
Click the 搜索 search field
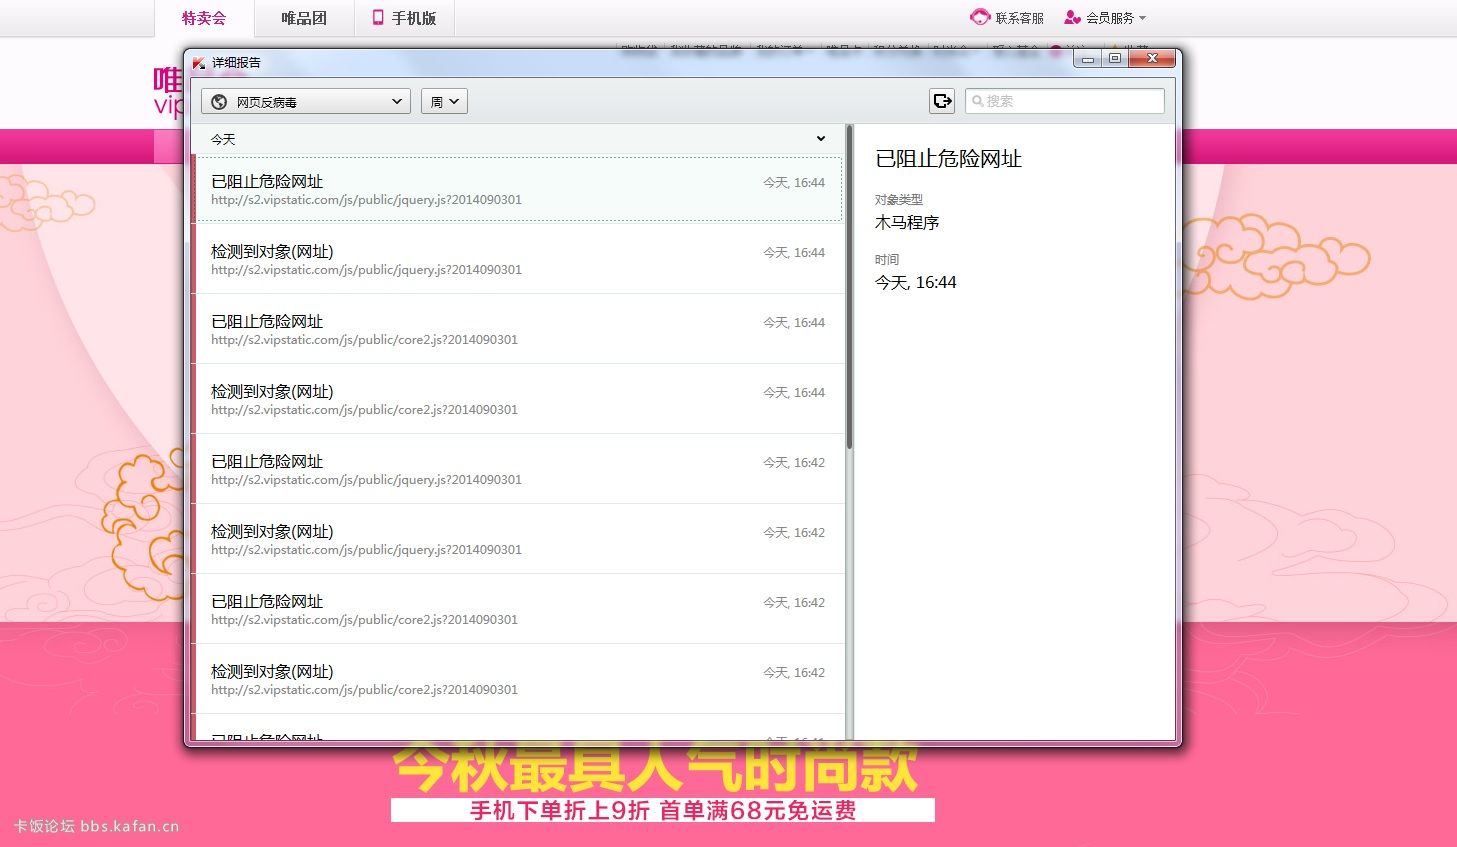(1064, 101)
